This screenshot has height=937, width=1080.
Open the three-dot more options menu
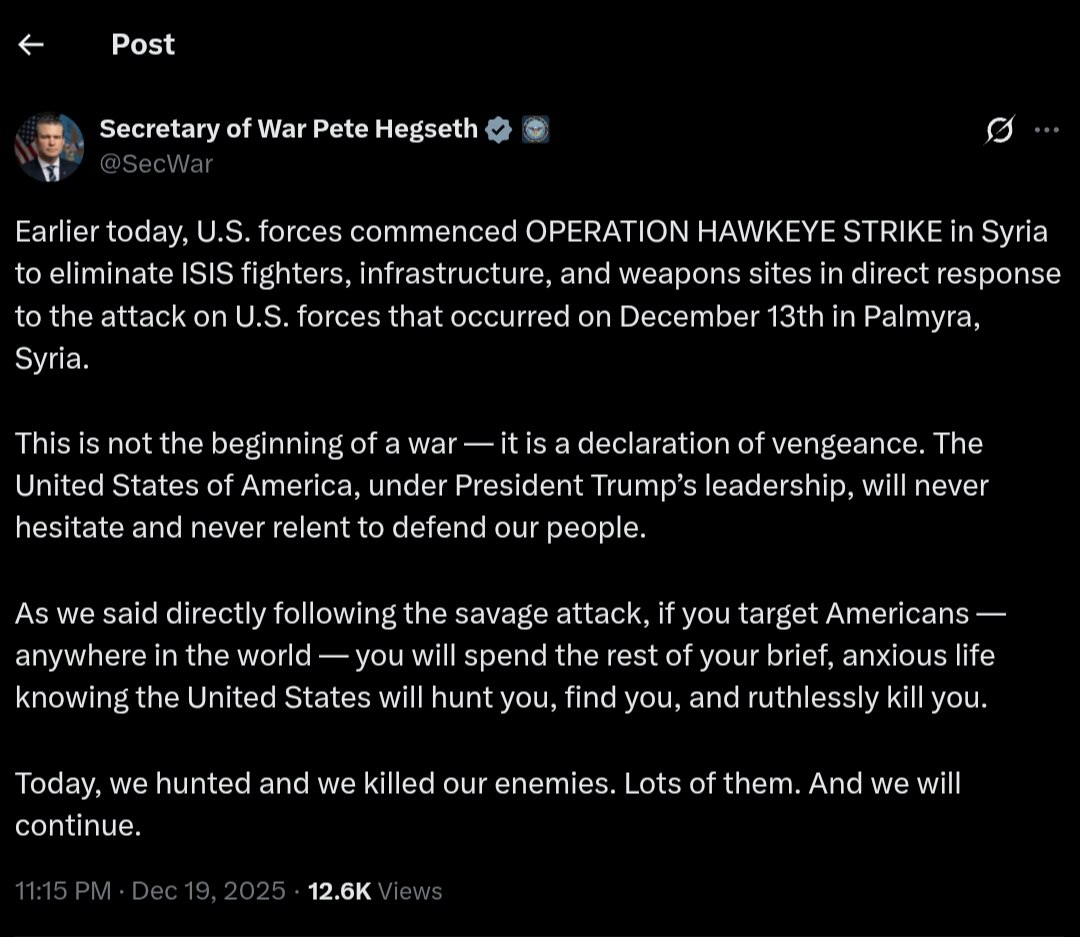(x=1046, y=130)
